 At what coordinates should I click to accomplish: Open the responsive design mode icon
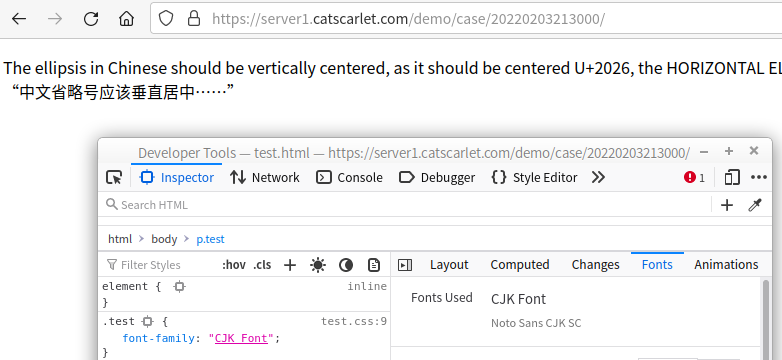tap(732, 178)
